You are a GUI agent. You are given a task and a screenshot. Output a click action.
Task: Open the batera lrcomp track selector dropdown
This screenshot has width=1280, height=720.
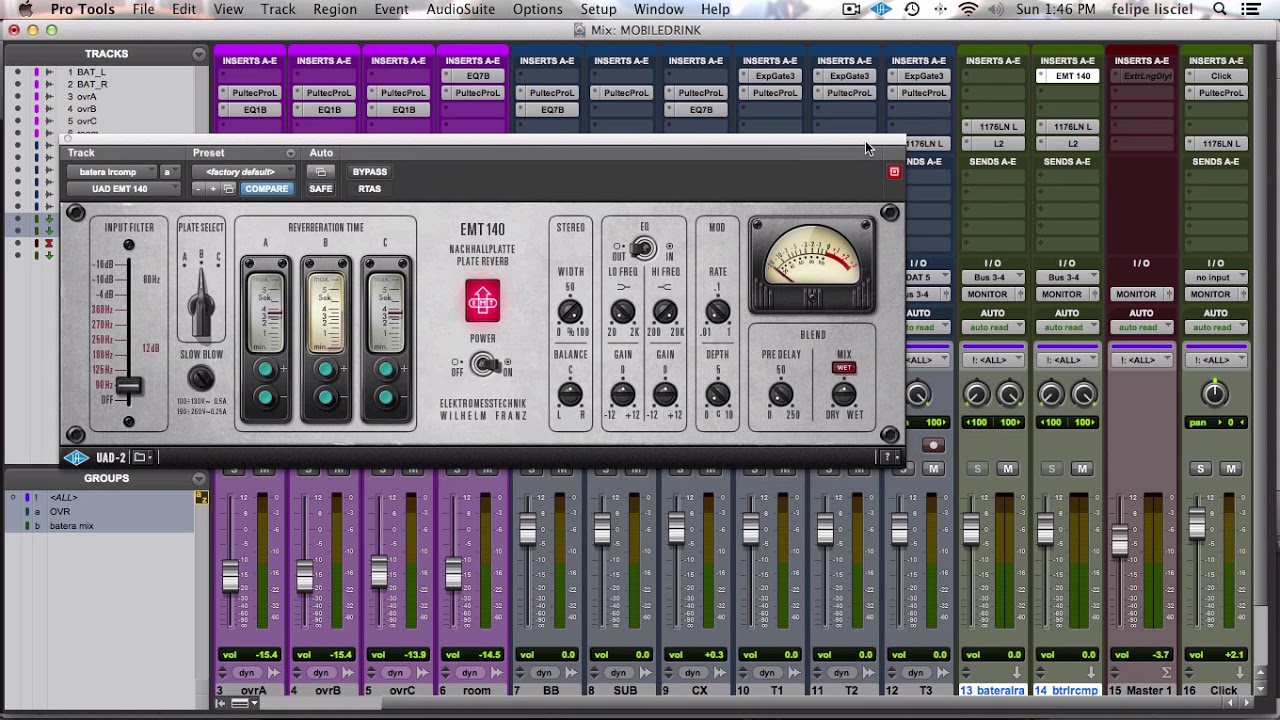(112, 172)
